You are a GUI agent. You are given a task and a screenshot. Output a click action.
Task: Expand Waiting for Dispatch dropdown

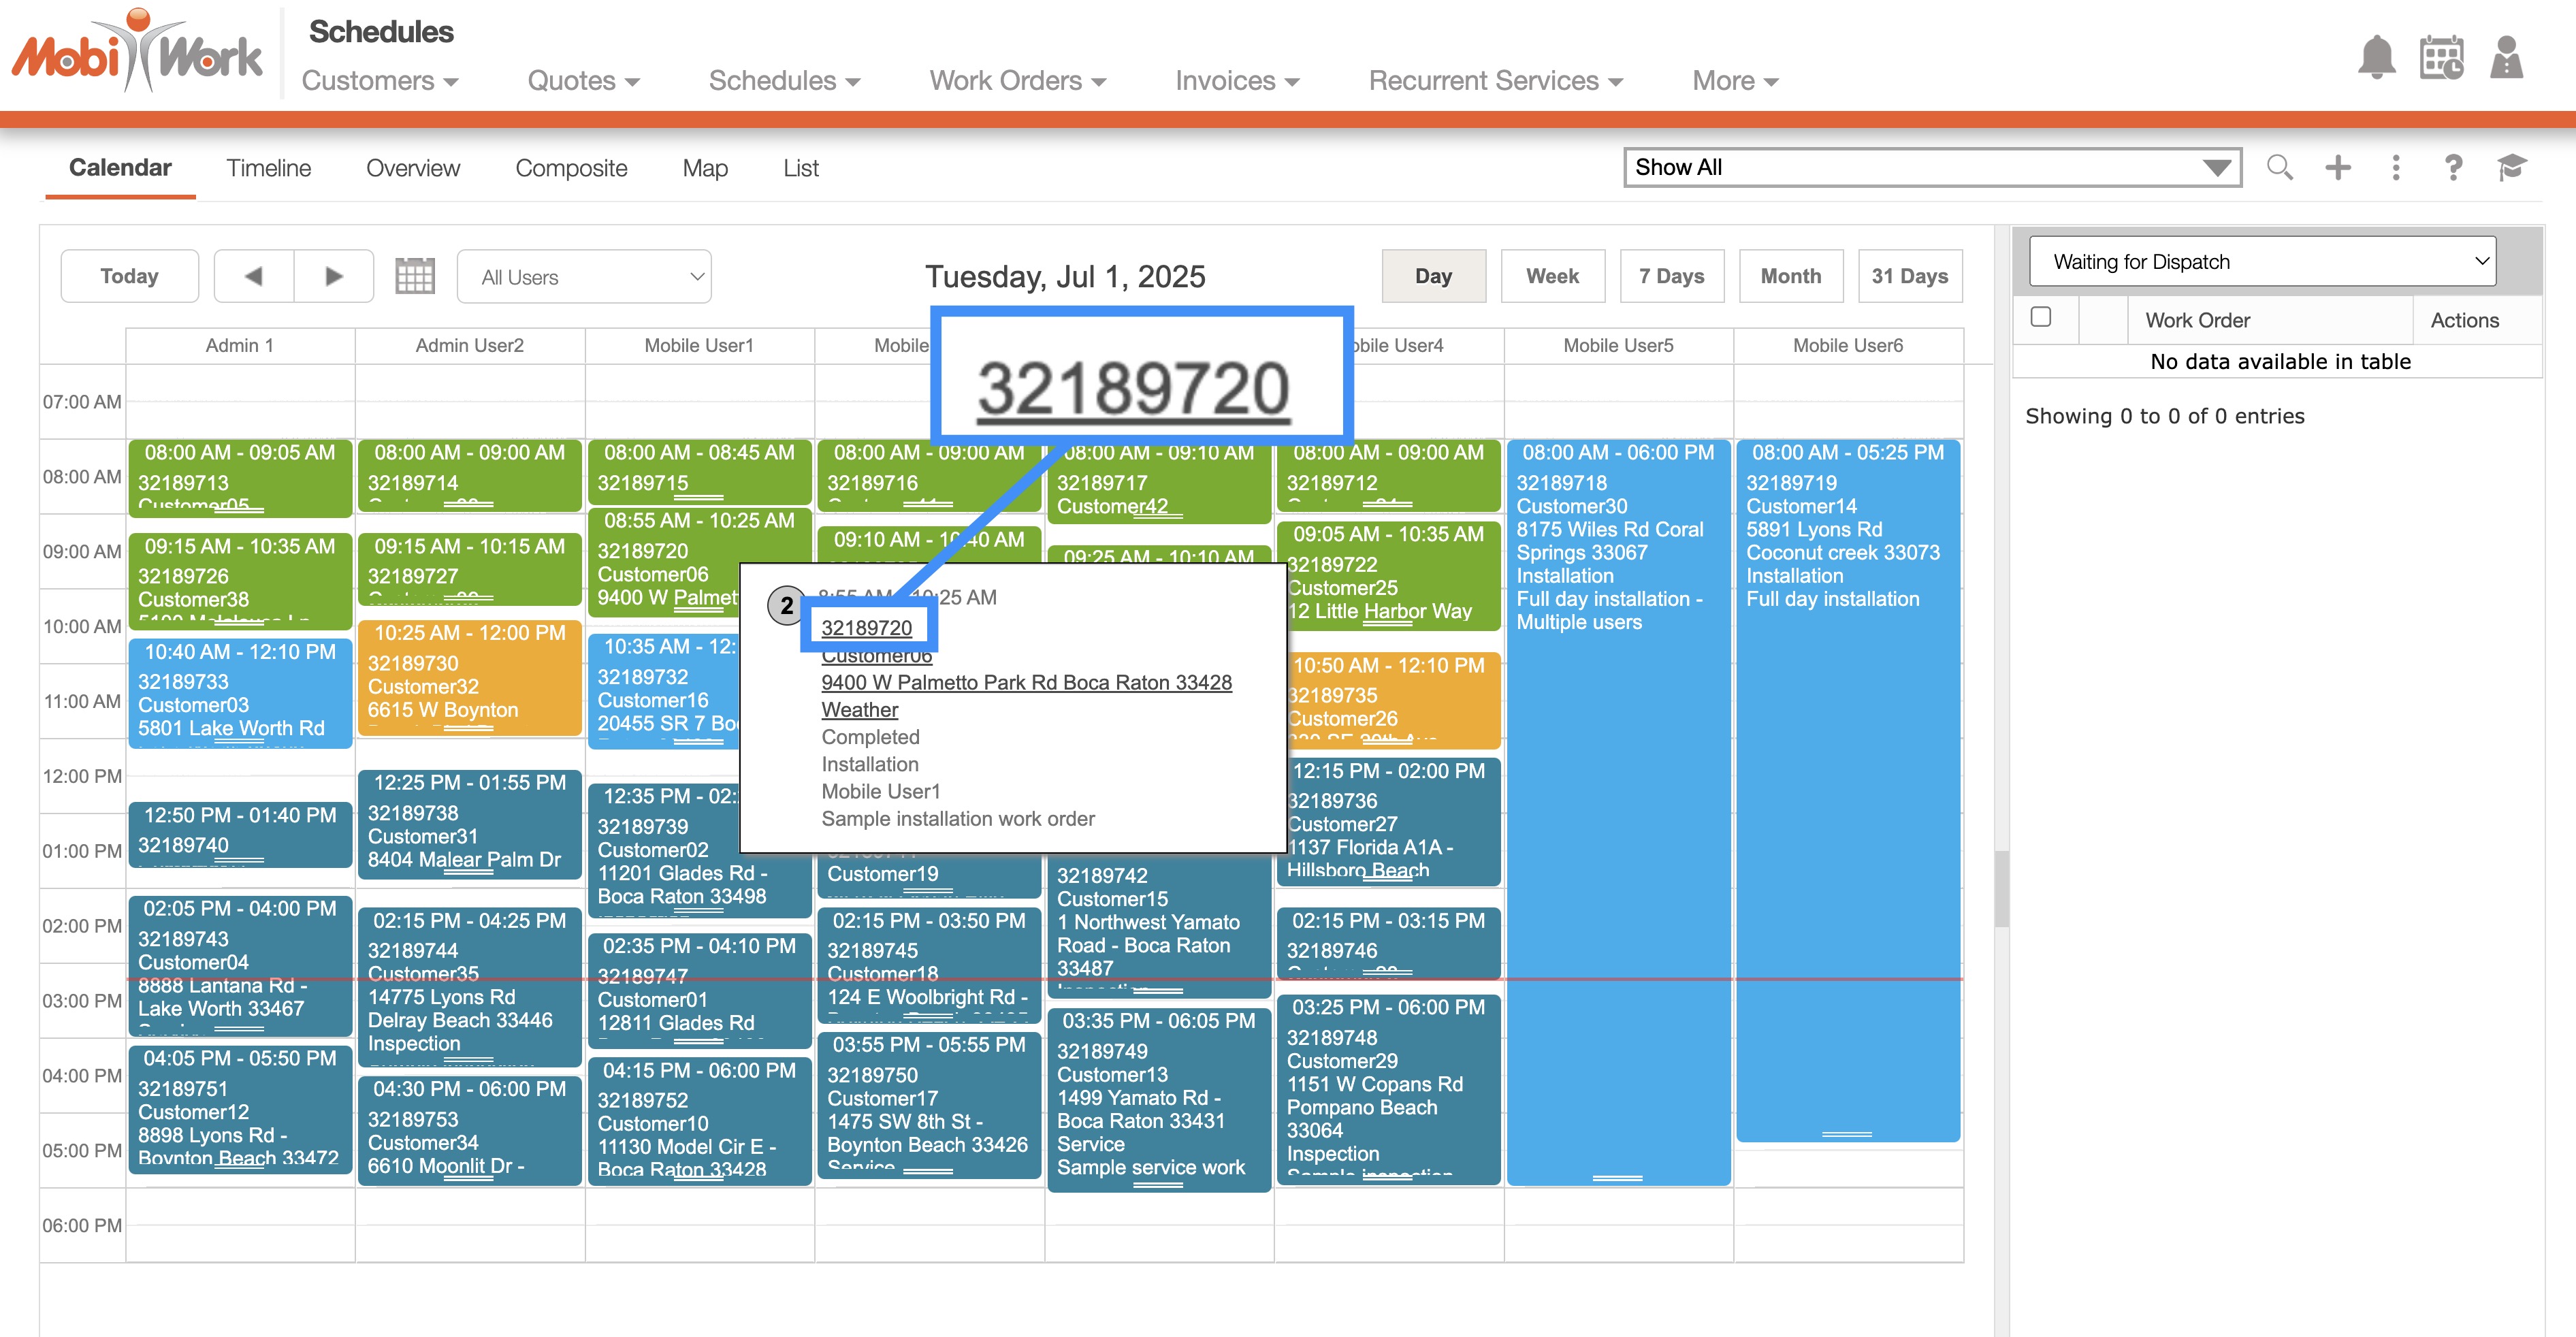click(2262, 262)
